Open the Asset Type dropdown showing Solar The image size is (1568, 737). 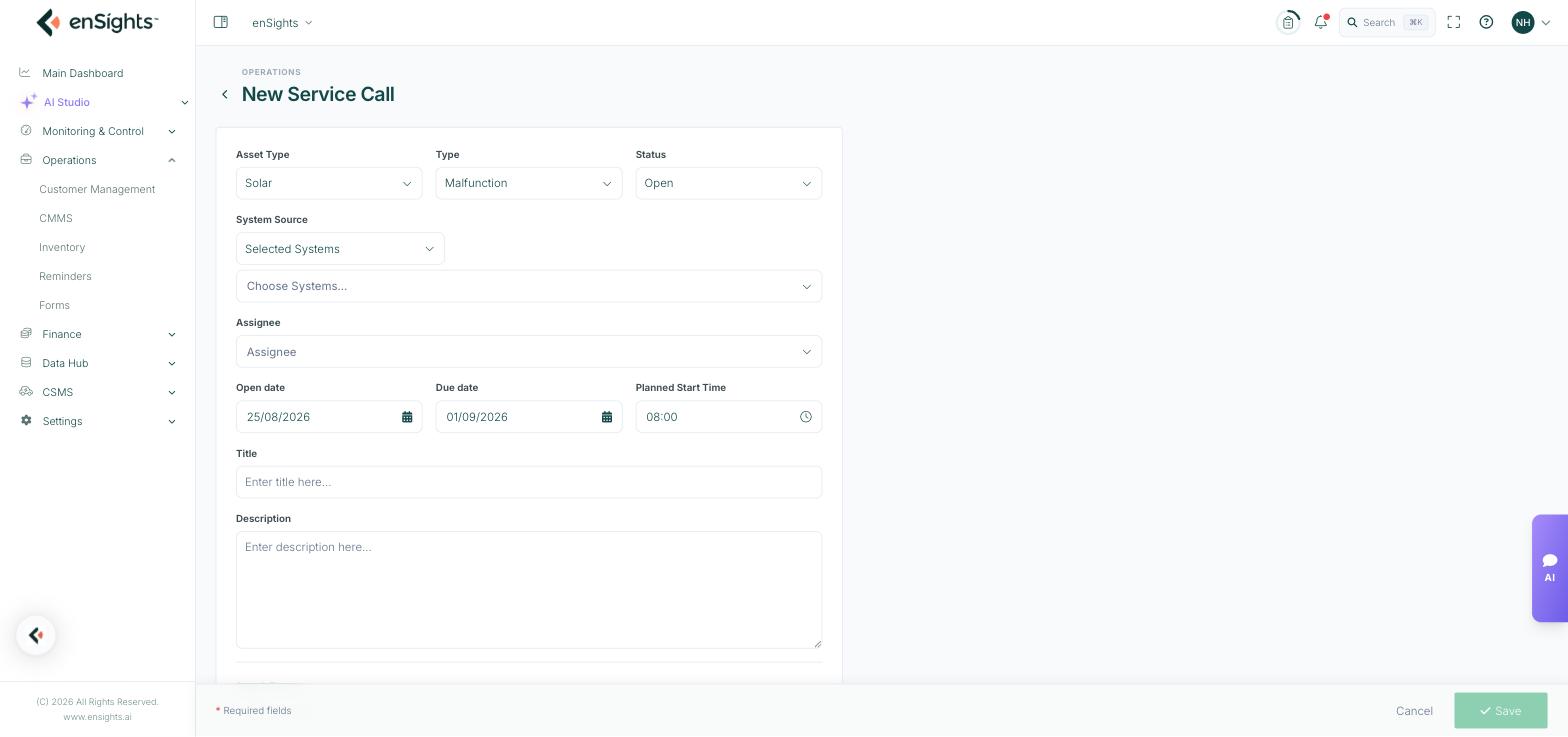point(329,183)
